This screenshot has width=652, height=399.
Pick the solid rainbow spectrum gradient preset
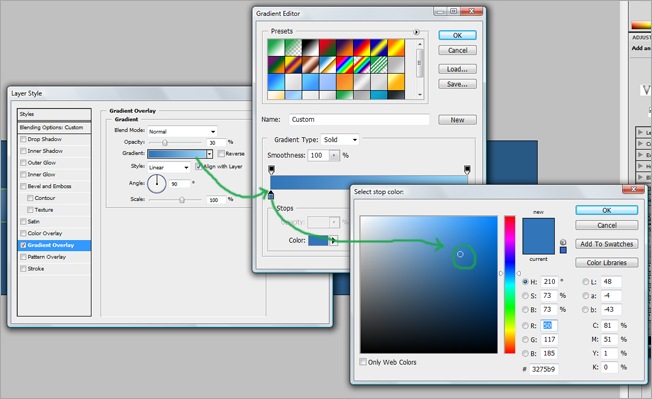tap(345, 65)
